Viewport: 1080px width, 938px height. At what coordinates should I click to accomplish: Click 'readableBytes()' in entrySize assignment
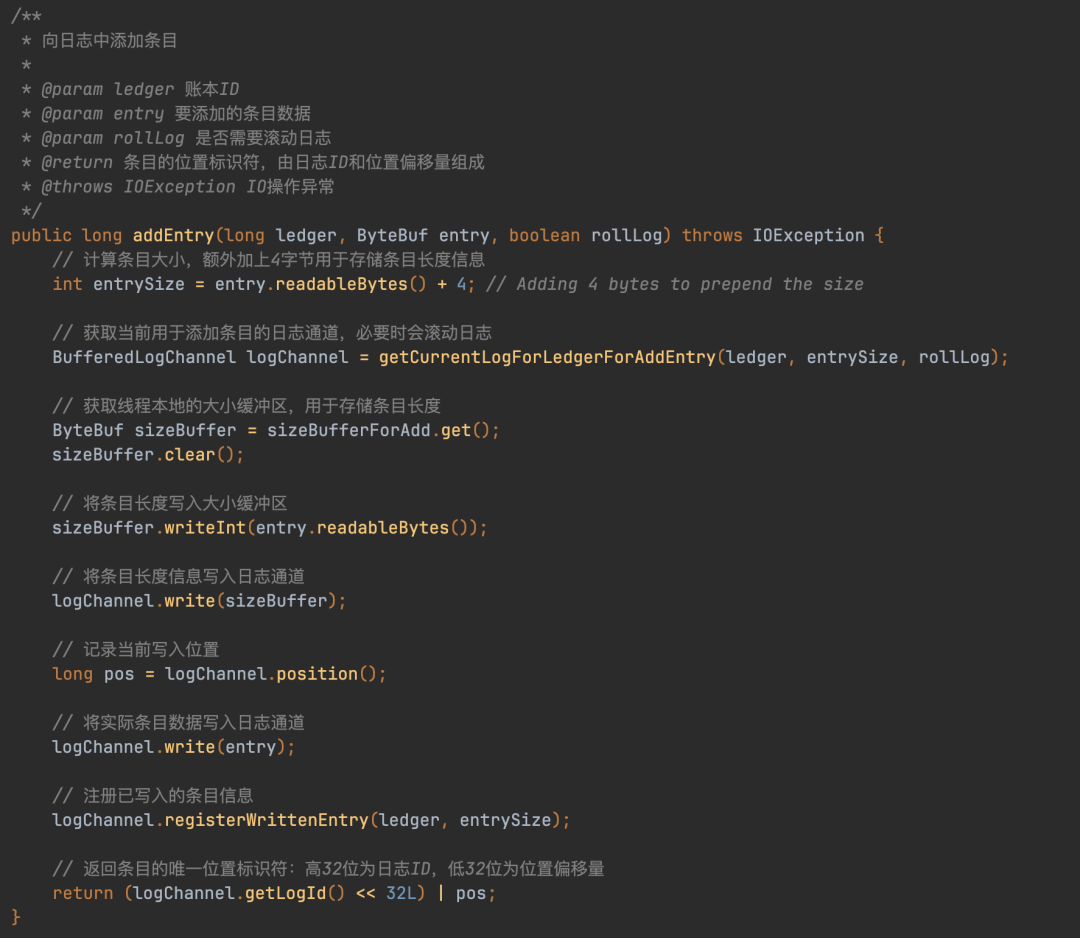(351, 284)
